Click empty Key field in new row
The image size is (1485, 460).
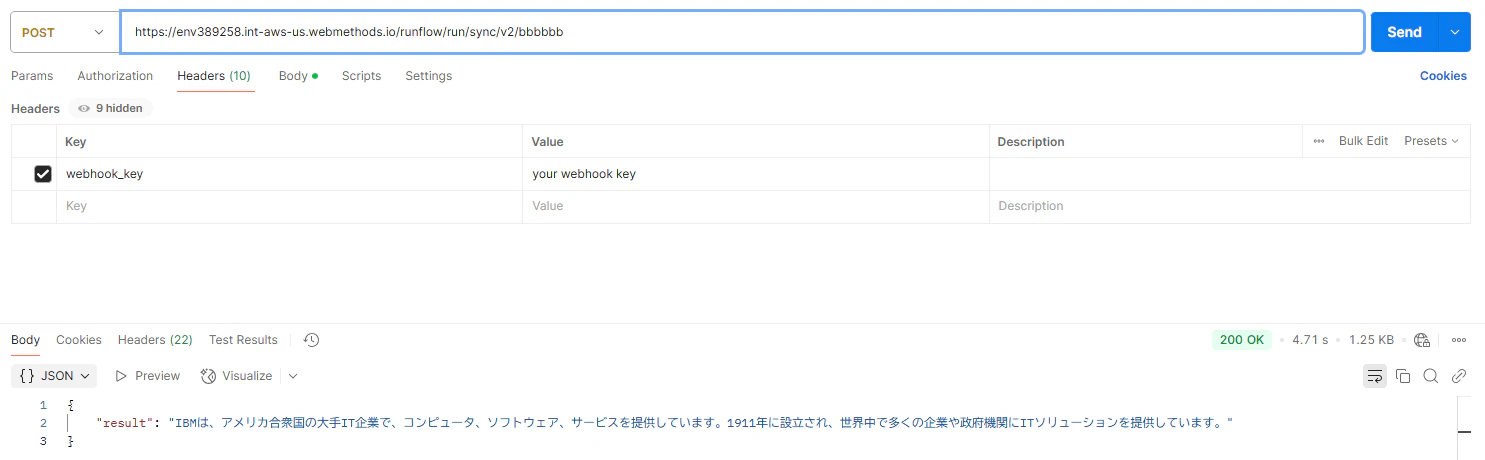[x=289, y=206]
